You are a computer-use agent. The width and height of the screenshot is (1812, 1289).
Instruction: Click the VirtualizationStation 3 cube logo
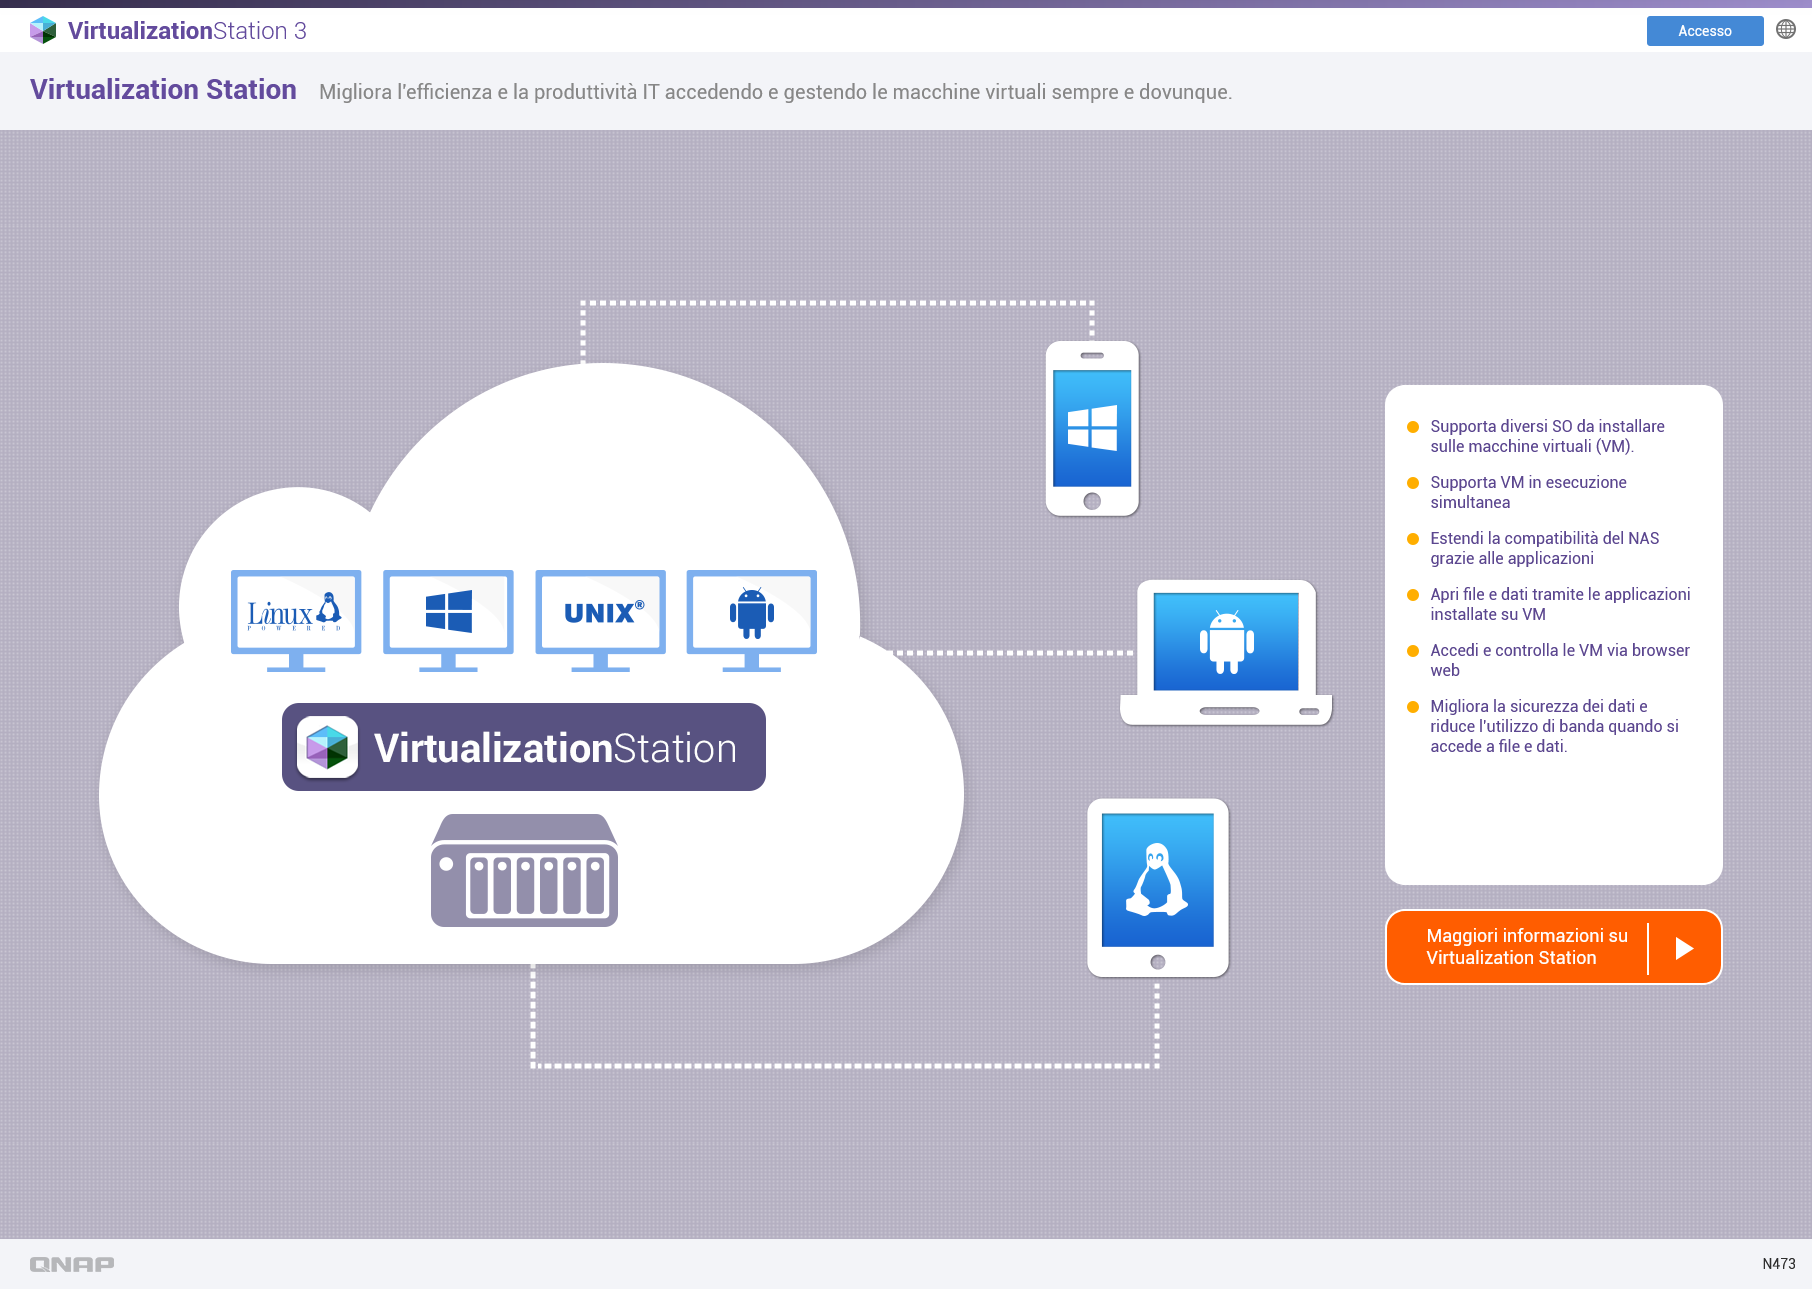coord(43,30)
